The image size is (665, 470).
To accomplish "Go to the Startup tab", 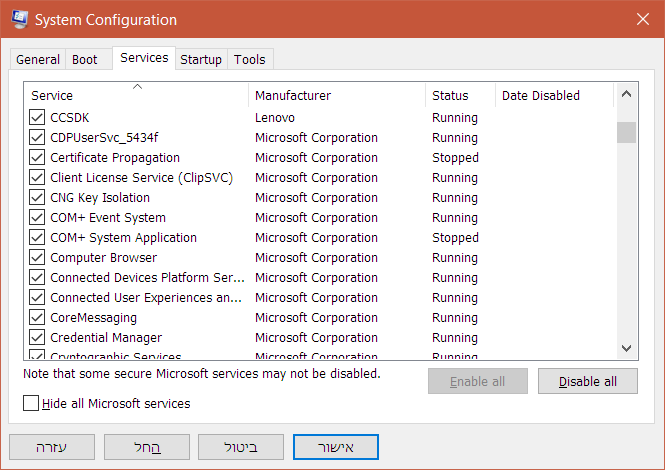I will (x=201, y=59).
